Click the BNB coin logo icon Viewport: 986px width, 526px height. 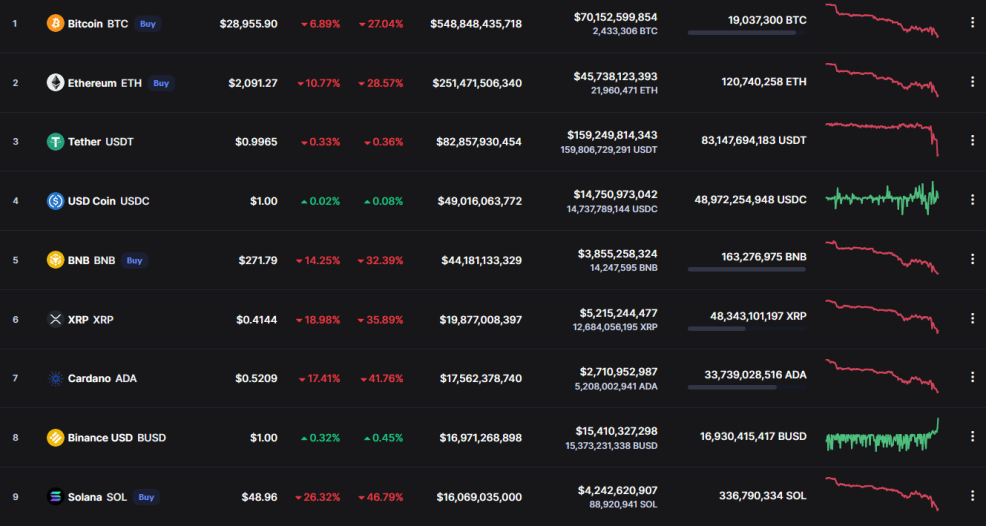click(x=55, y=260)
